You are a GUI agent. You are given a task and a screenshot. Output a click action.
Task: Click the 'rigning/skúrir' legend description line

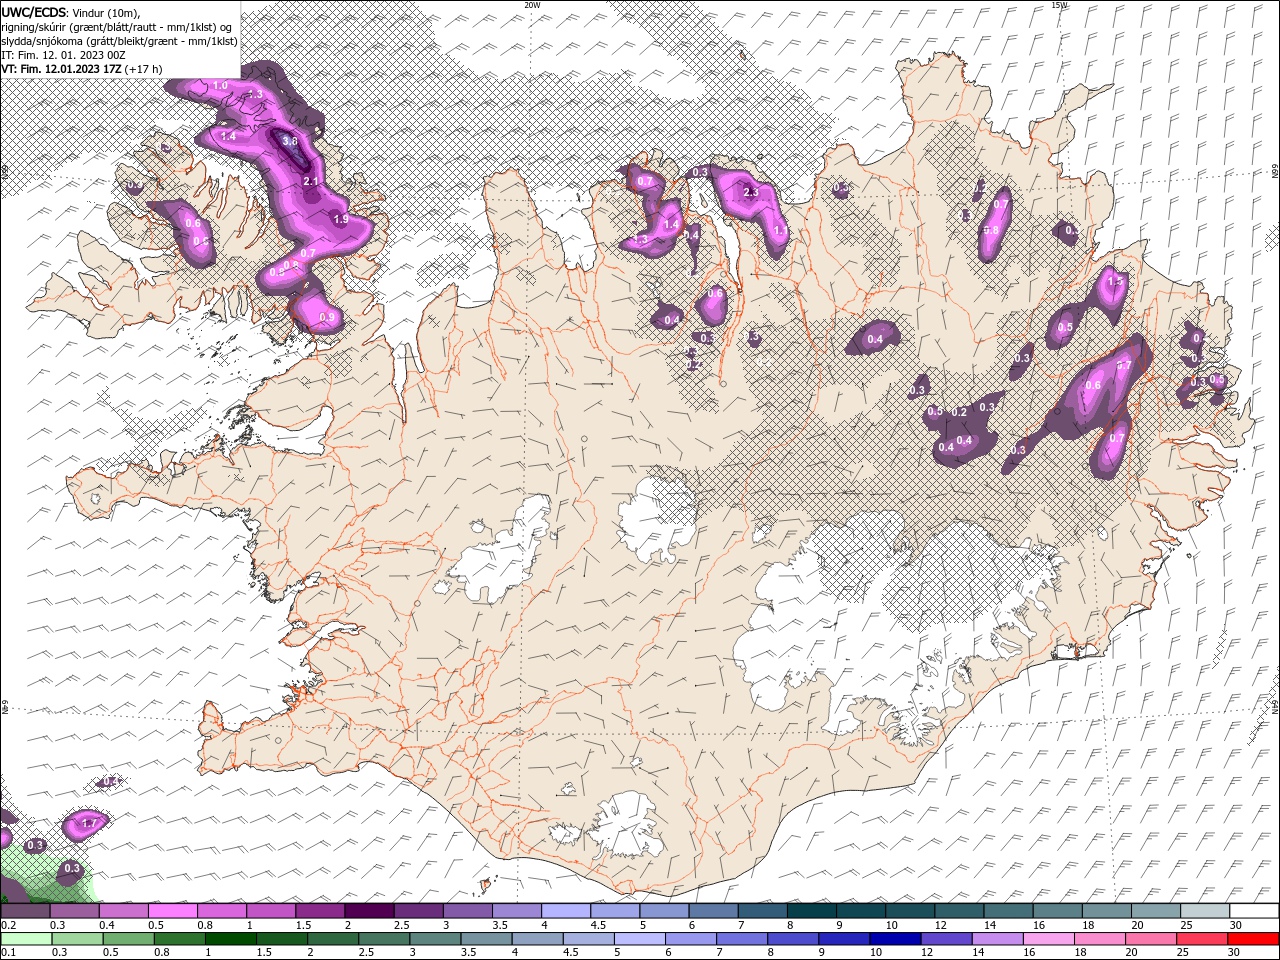coord(118,26)
